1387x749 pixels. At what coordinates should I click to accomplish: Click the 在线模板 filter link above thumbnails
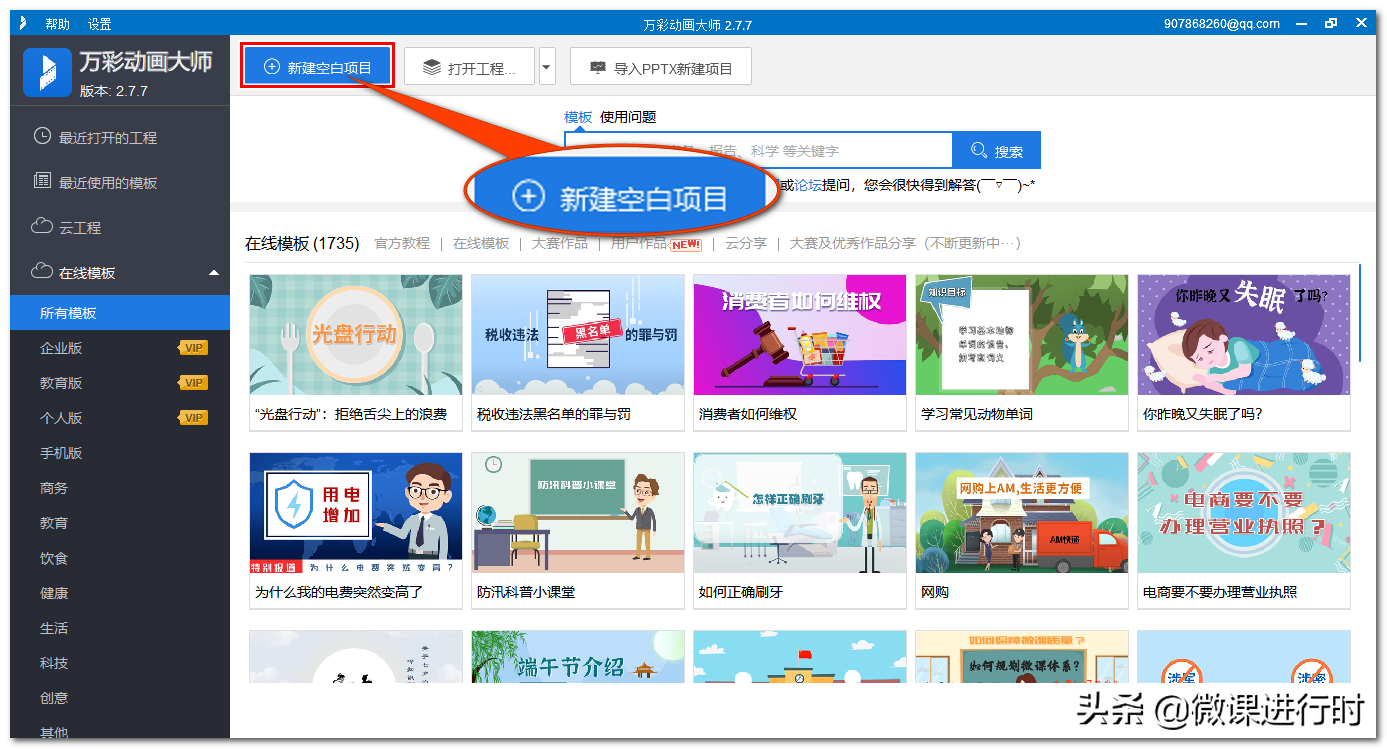click(x=481, y=243)
